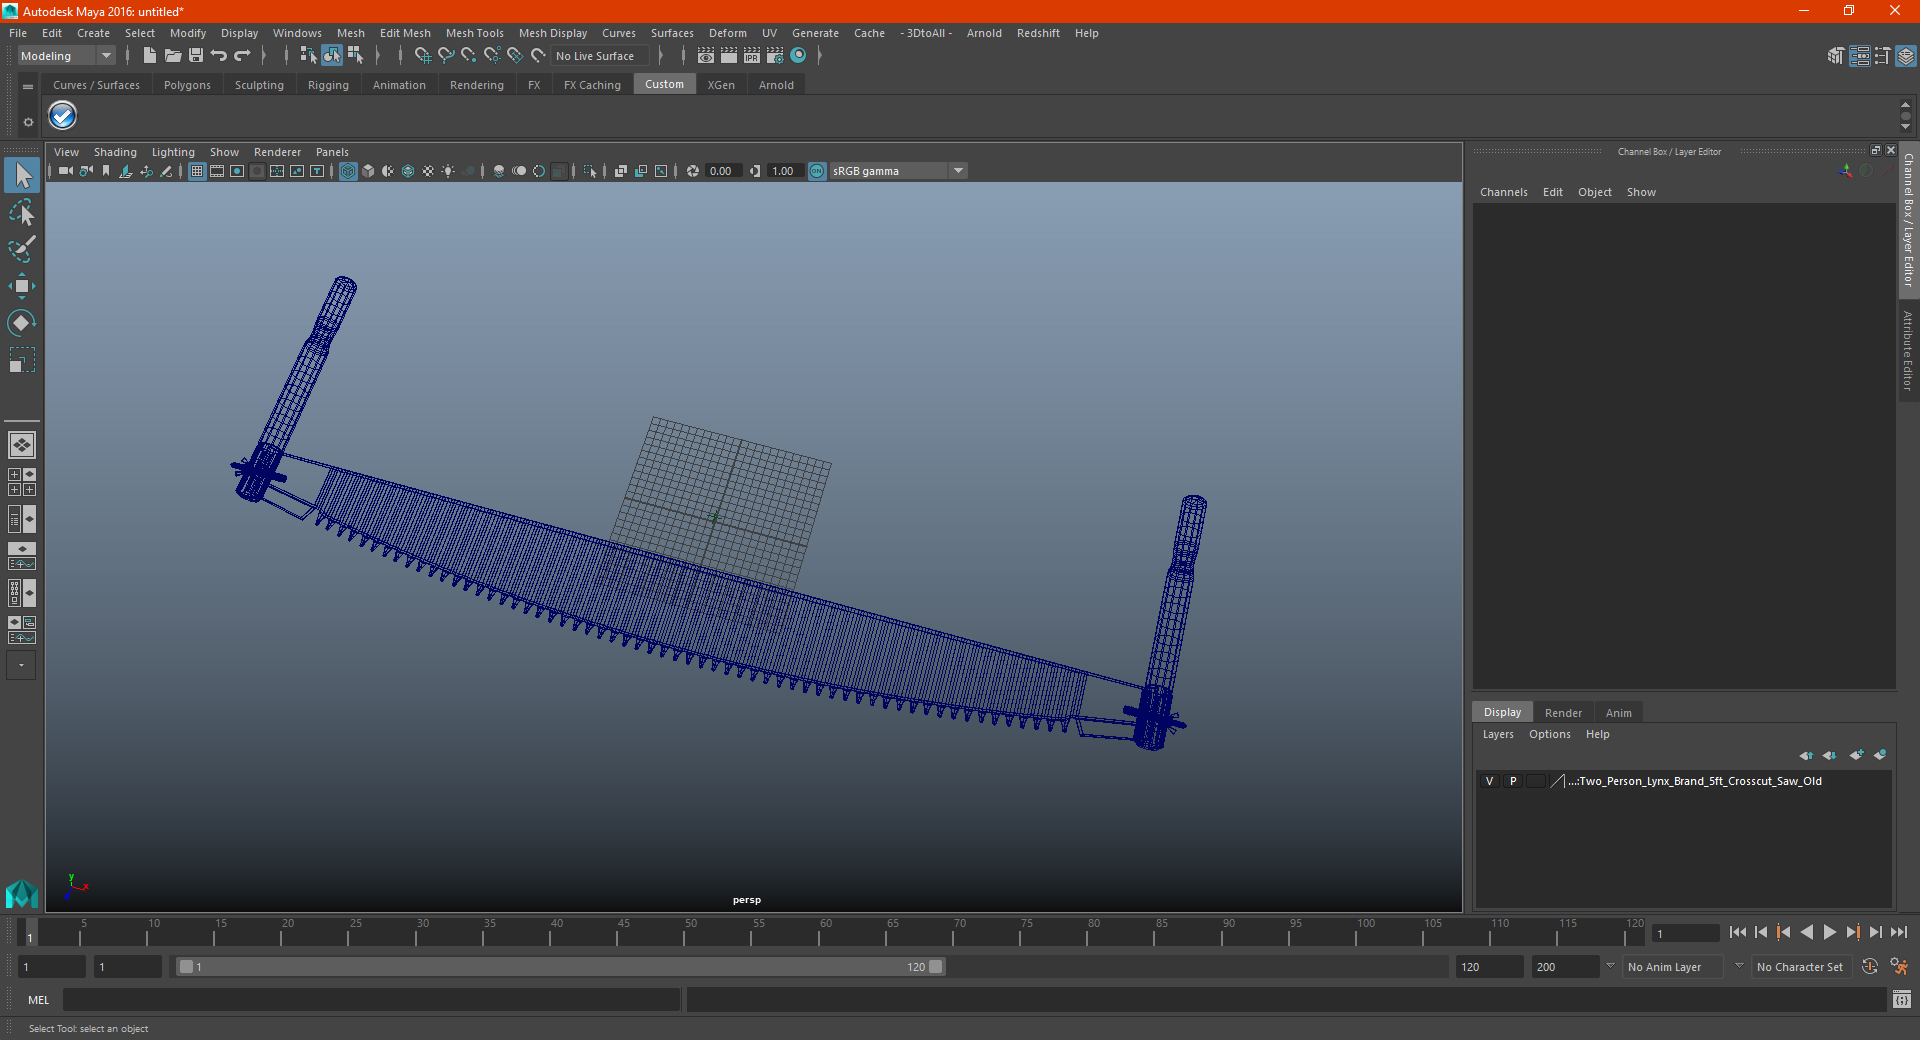Toggle wireframe display in the viewport
The image size is (1920, 1040).
coord(348,171)
